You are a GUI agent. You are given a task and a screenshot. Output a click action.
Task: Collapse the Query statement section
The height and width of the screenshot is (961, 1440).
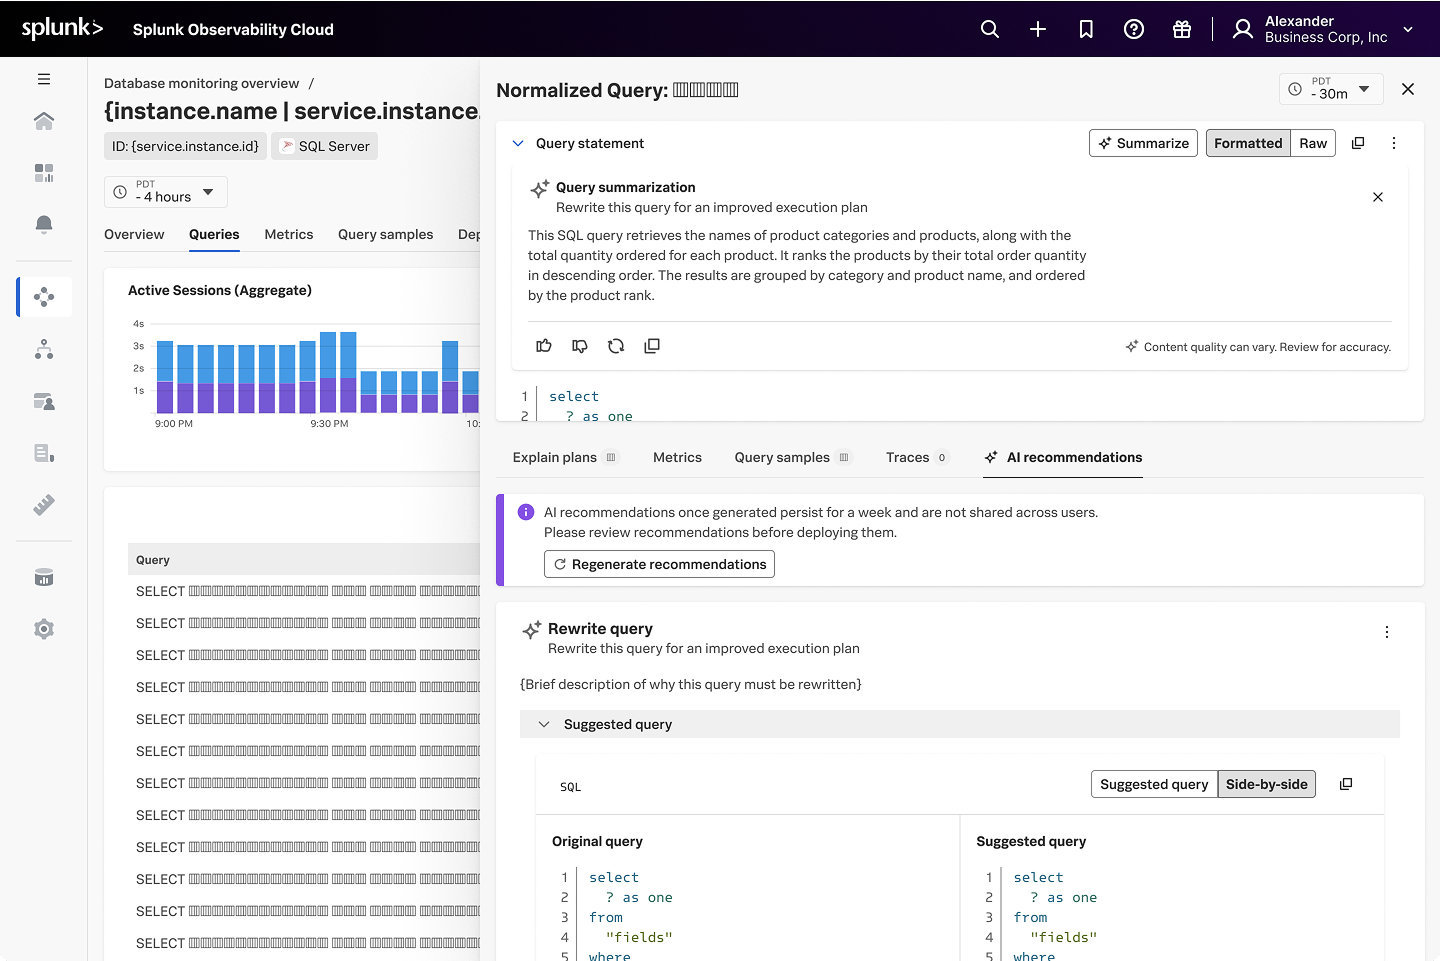(x=518, y=143)
